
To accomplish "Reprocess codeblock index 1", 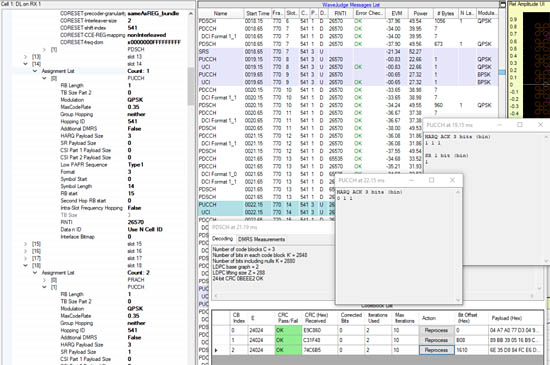I will click(436, 340).
